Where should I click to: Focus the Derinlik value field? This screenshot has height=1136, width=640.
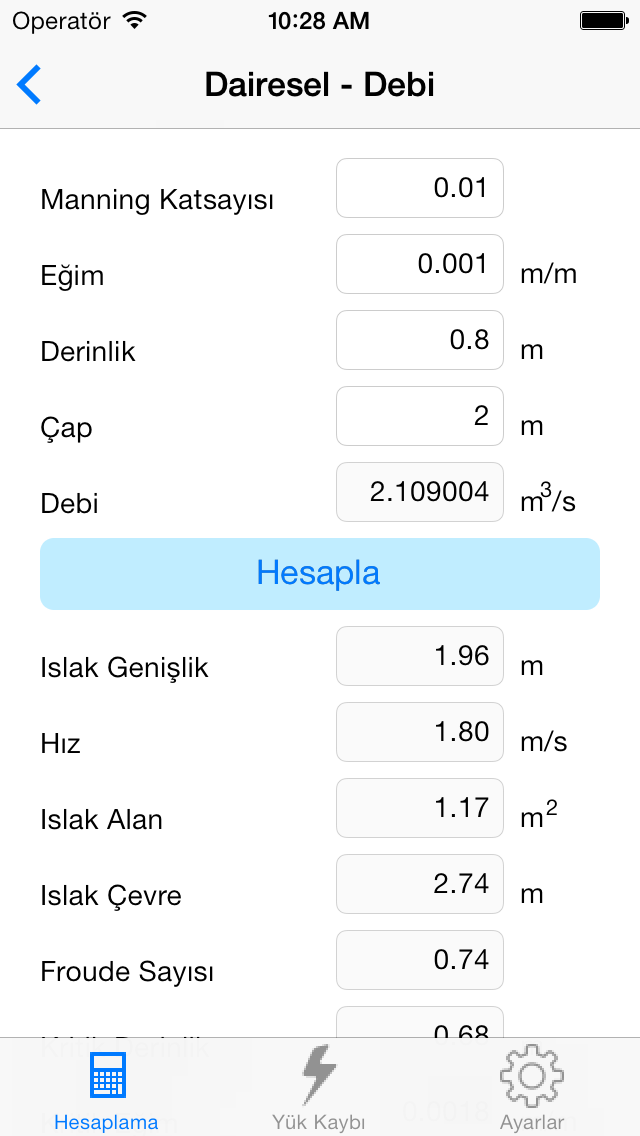pos(420,340)
